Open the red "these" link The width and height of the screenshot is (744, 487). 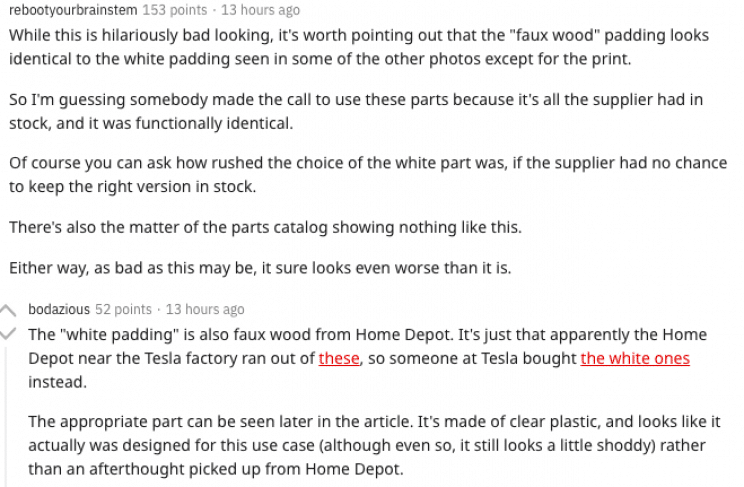(338, 358)
